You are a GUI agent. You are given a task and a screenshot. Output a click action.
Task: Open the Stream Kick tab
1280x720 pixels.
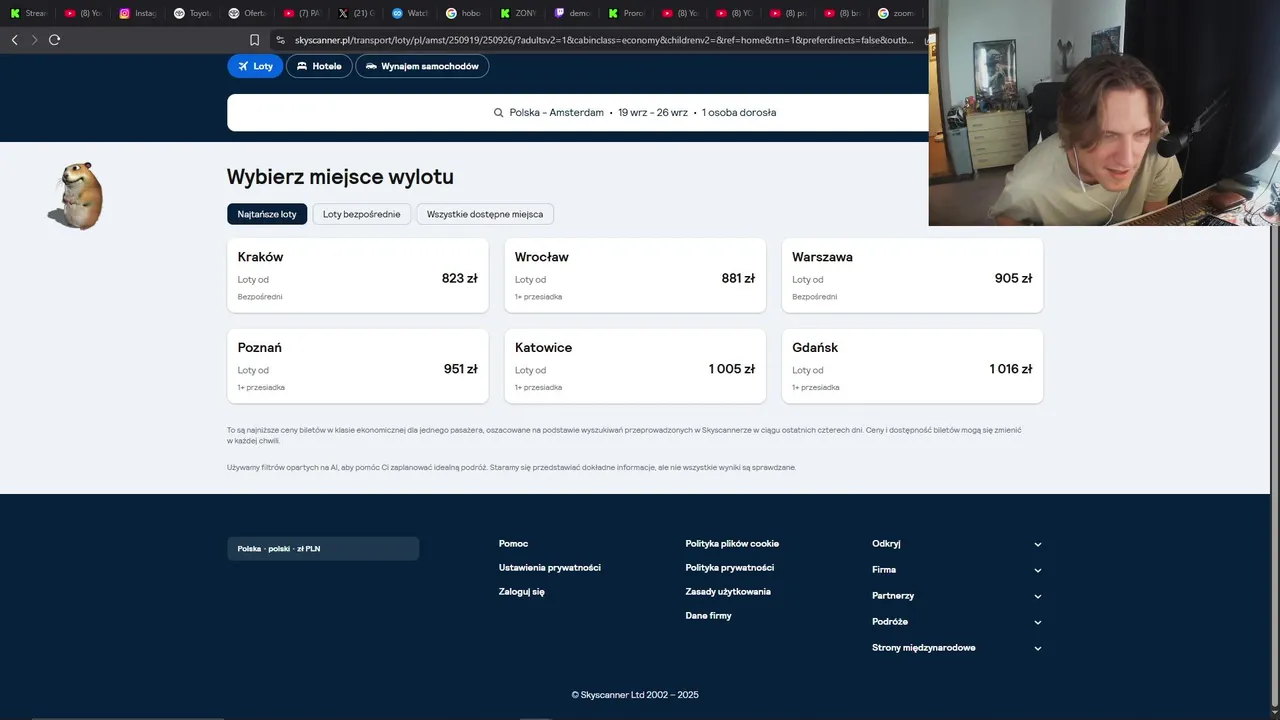click(x=28, y=13)
